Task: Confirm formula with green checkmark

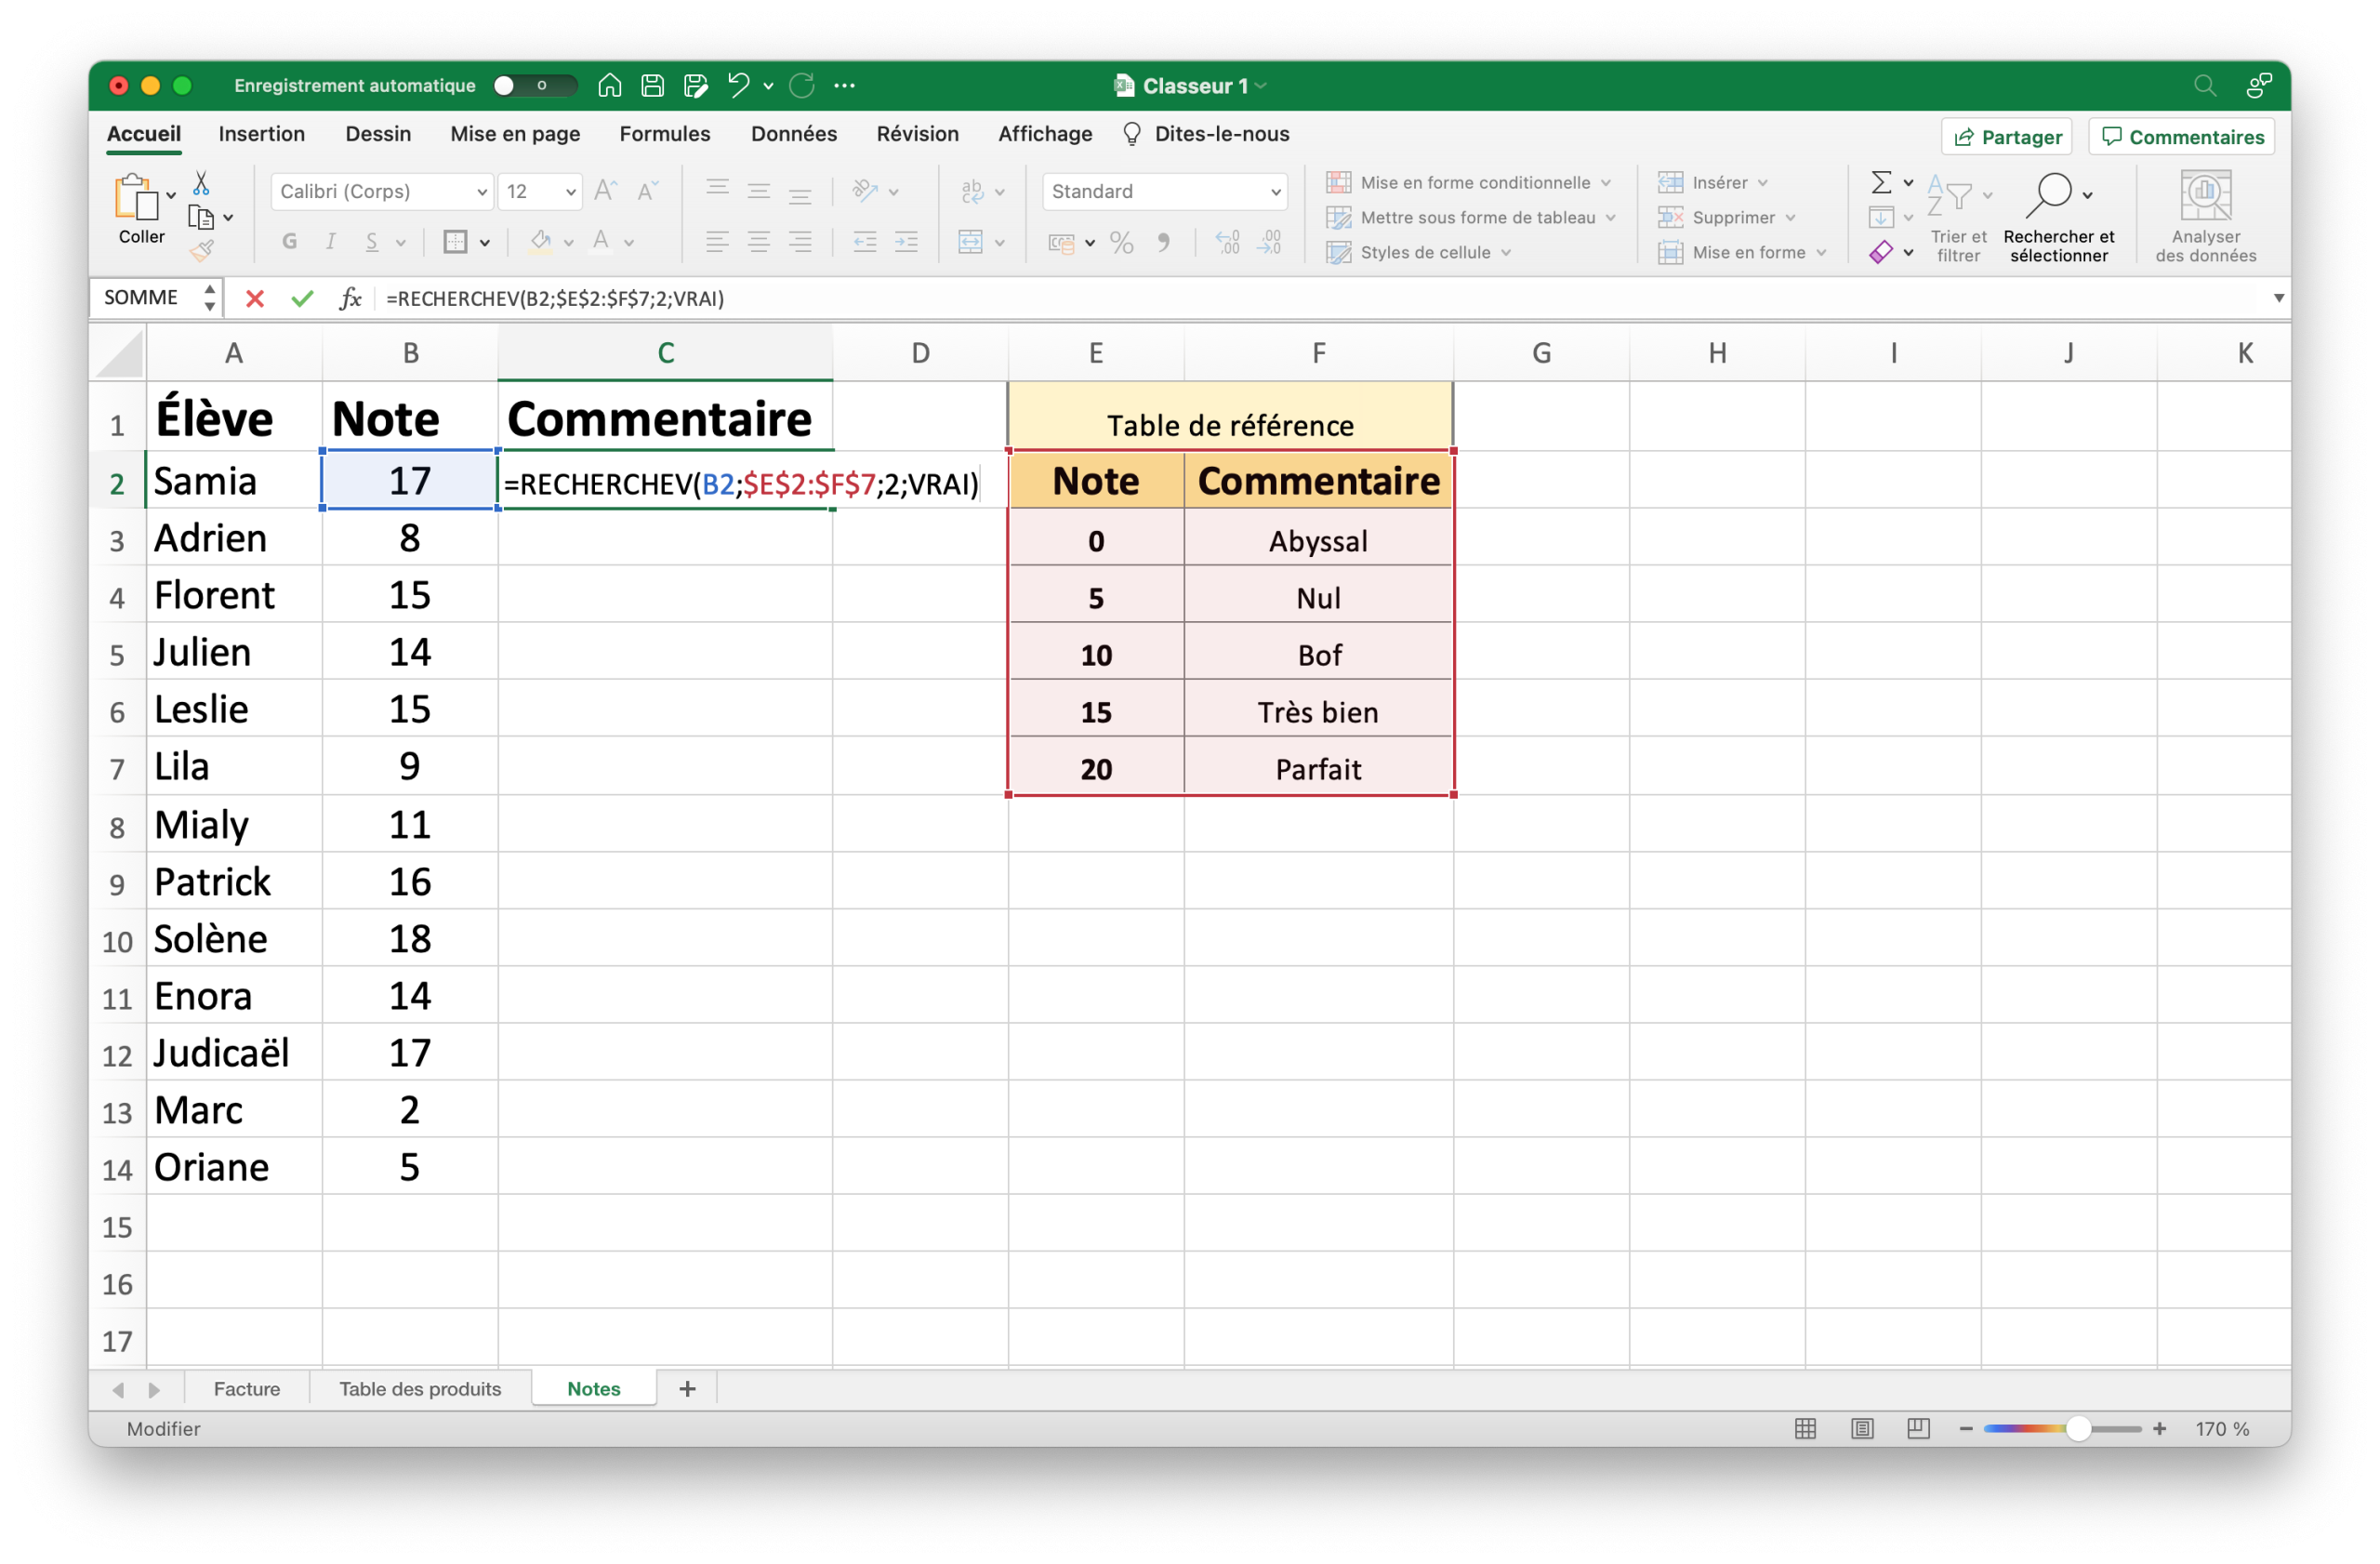Action: (x=302, y=298)
